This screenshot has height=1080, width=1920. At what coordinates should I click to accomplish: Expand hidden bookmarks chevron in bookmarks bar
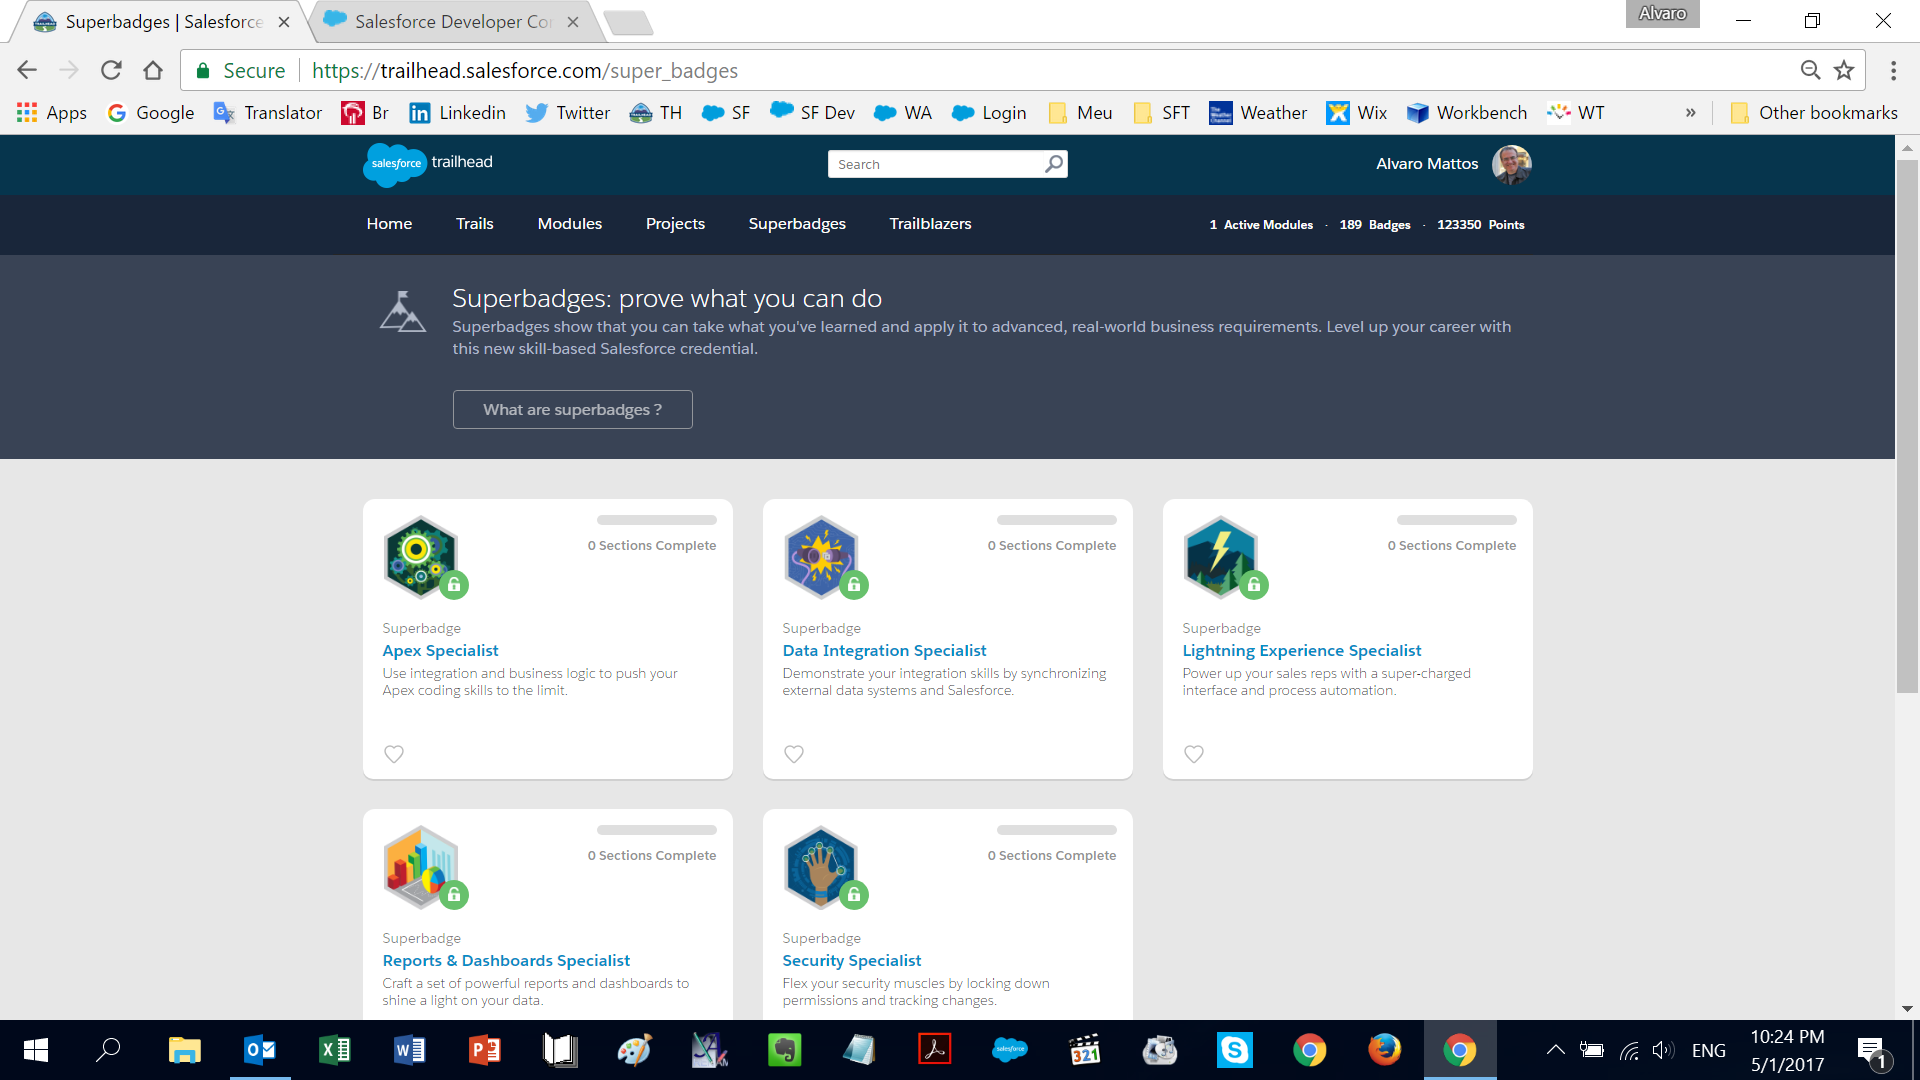point(1690,113)
